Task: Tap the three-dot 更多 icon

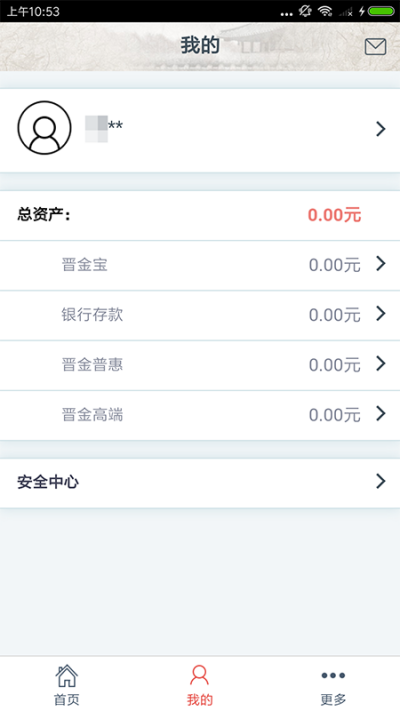Action: tap(333, 676)
